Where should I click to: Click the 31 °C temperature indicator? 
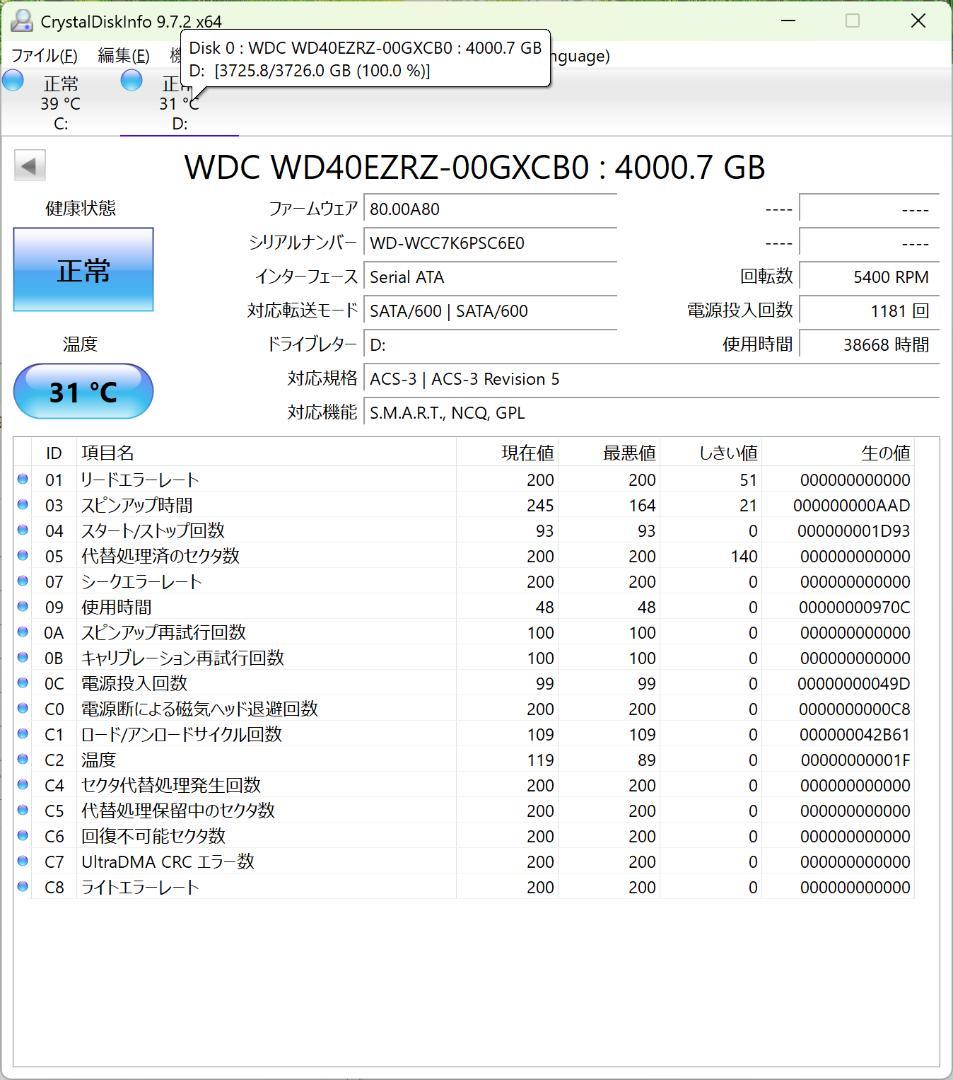pos(83,391)
